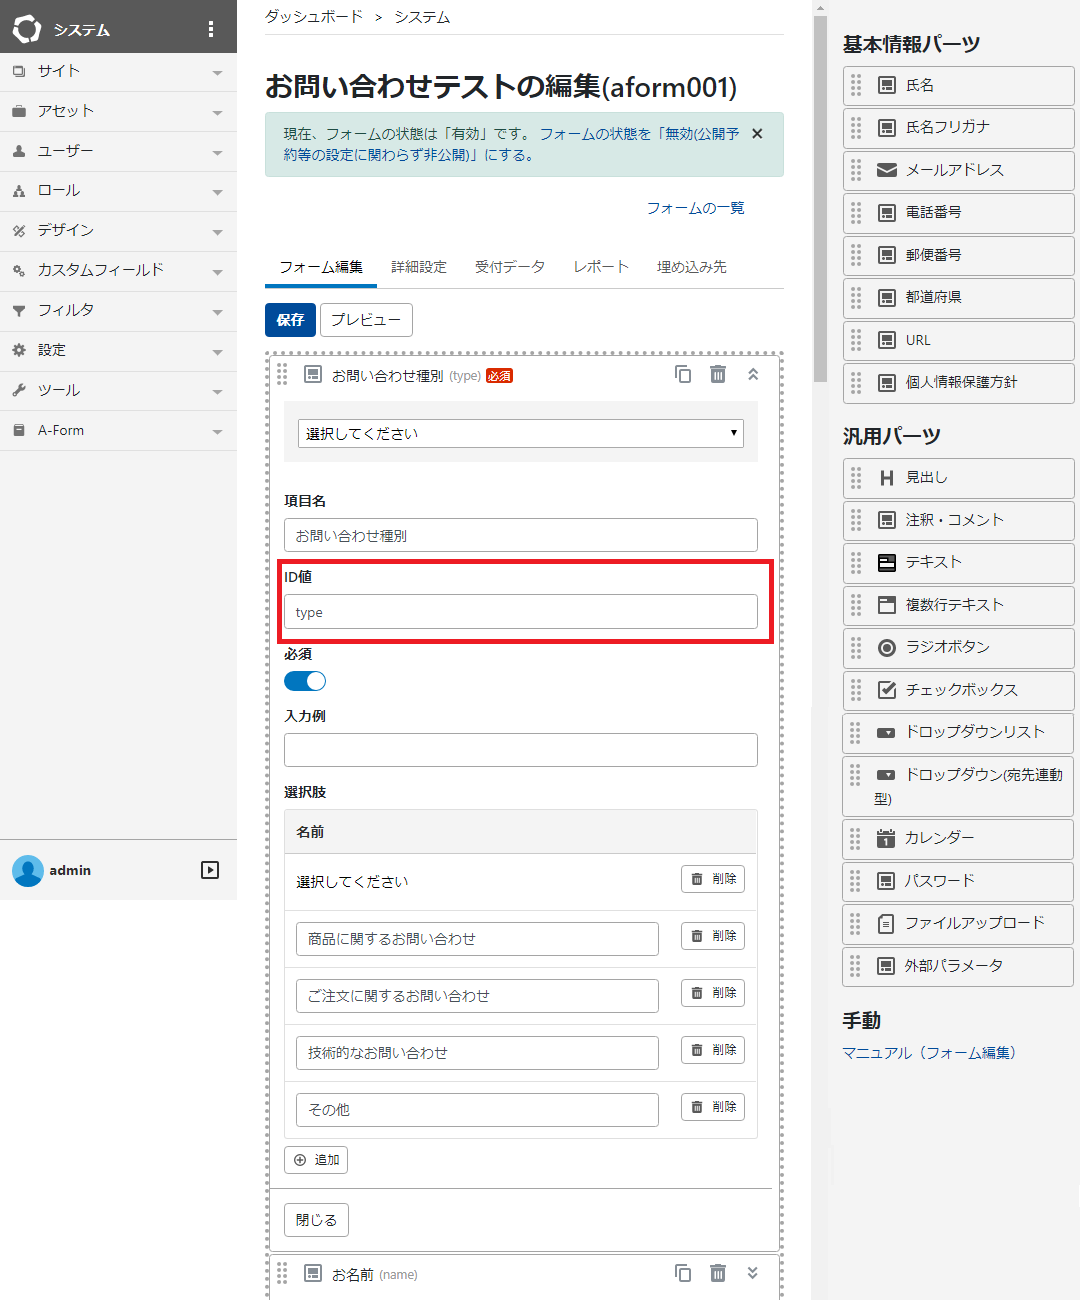Screen dimensions: 1080x1300
Task: Select the メールアドレス part
Action: click(958, 170)
